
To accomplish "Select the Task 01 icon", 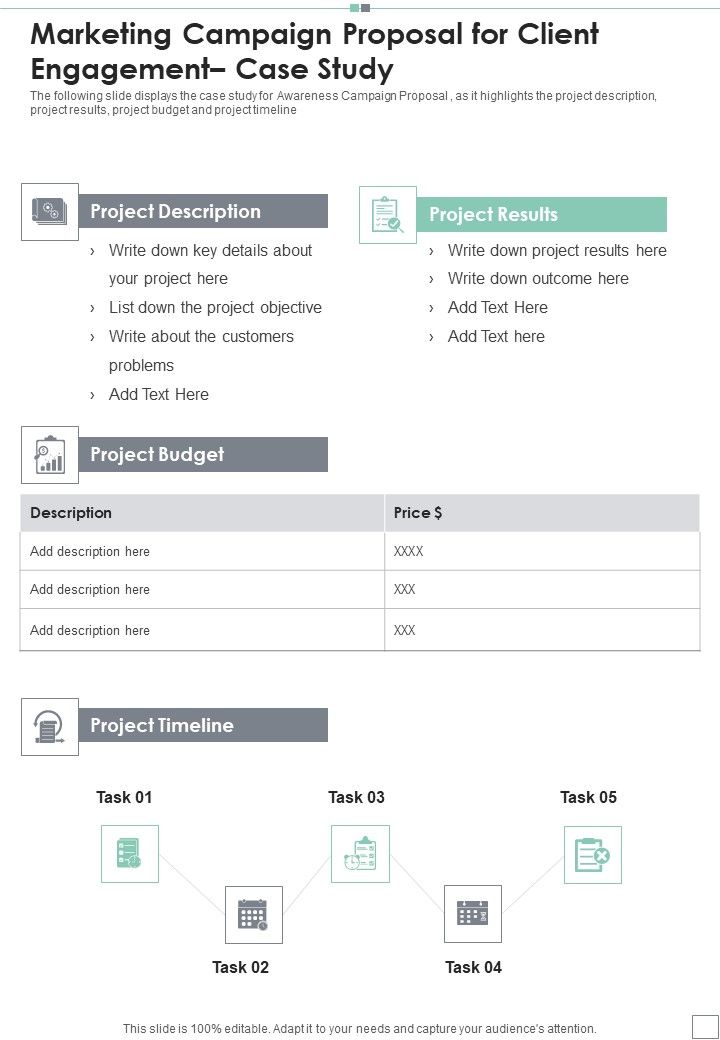I will pyautogui.click(x=129, y=853).
